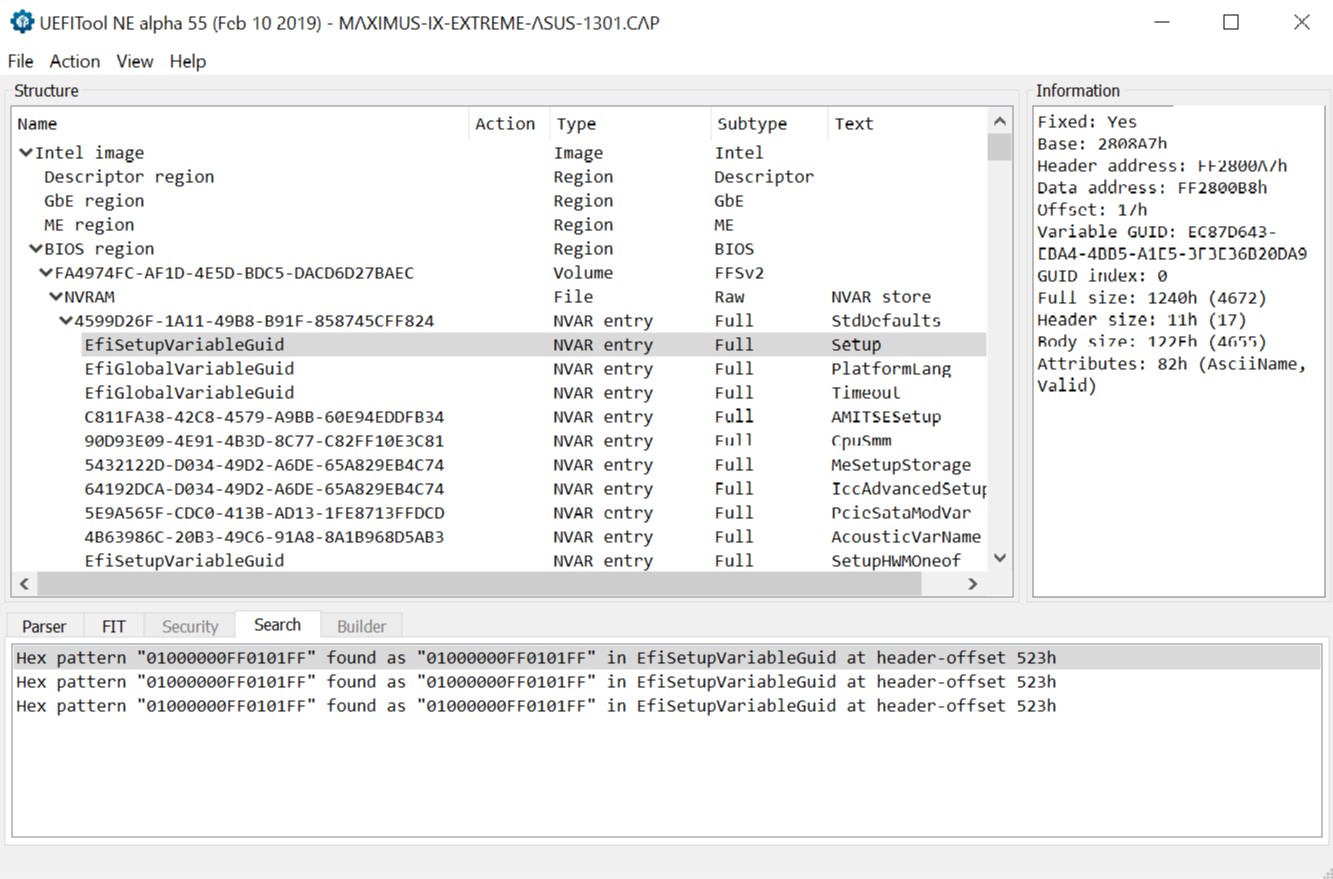This screenshot has height=879, width=1333.
Task: Click the structure tree horizontal scrollbar thumb
Action: (478, 584)
